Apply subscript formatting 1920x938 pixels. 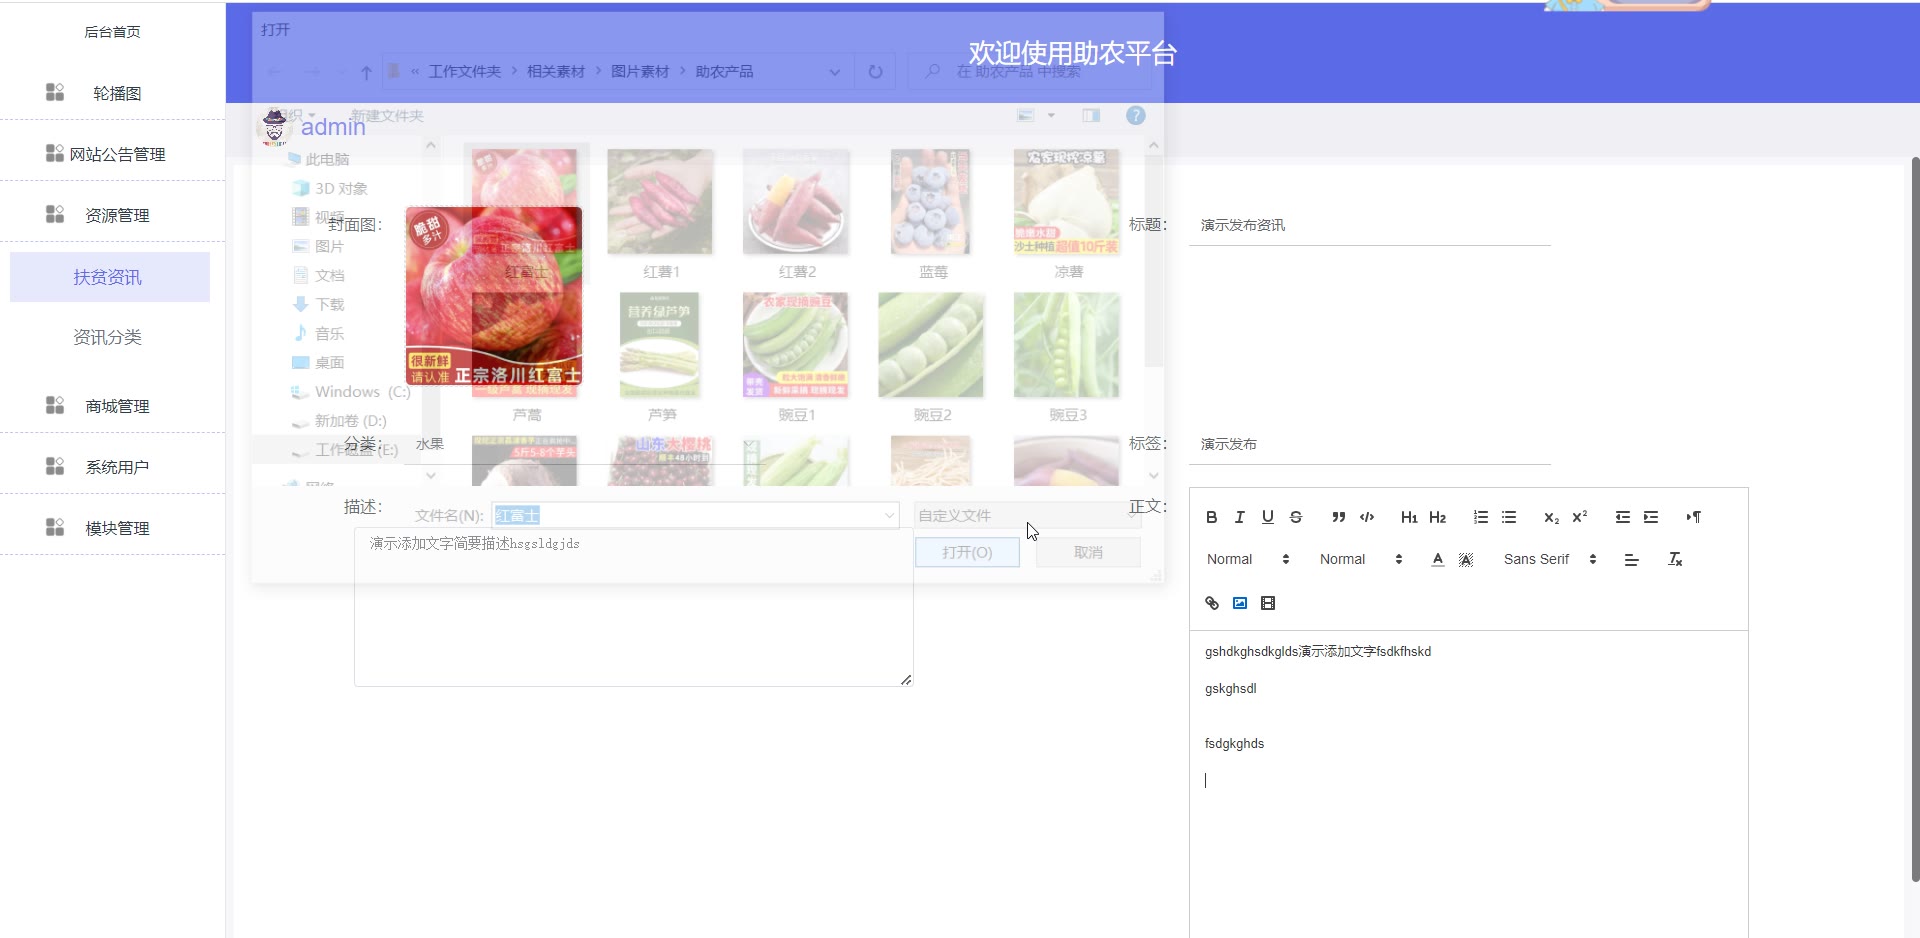pyautogui.click(x=1551, y=517)
